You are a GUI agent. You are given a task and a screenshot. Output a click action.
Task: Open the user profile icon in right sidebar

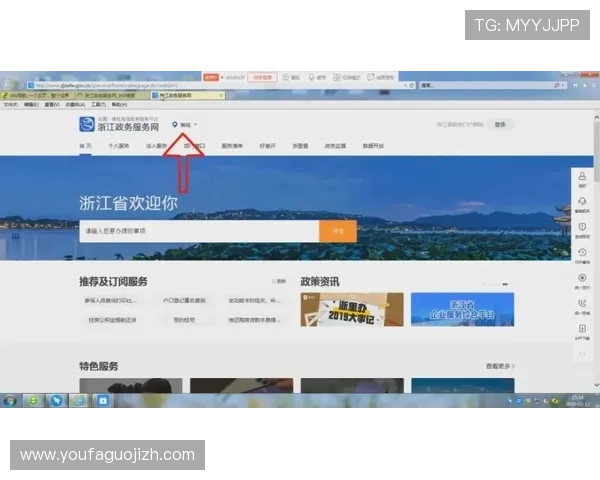[x=582, y=176]
